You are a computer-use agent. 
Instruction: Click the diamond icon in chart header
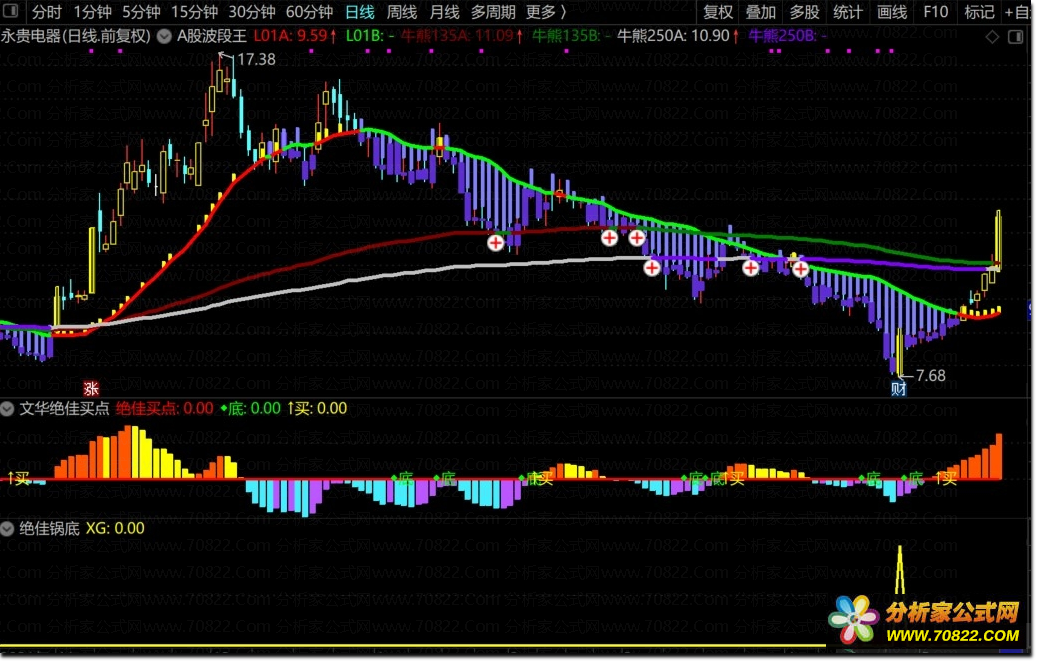coord(992,37)
